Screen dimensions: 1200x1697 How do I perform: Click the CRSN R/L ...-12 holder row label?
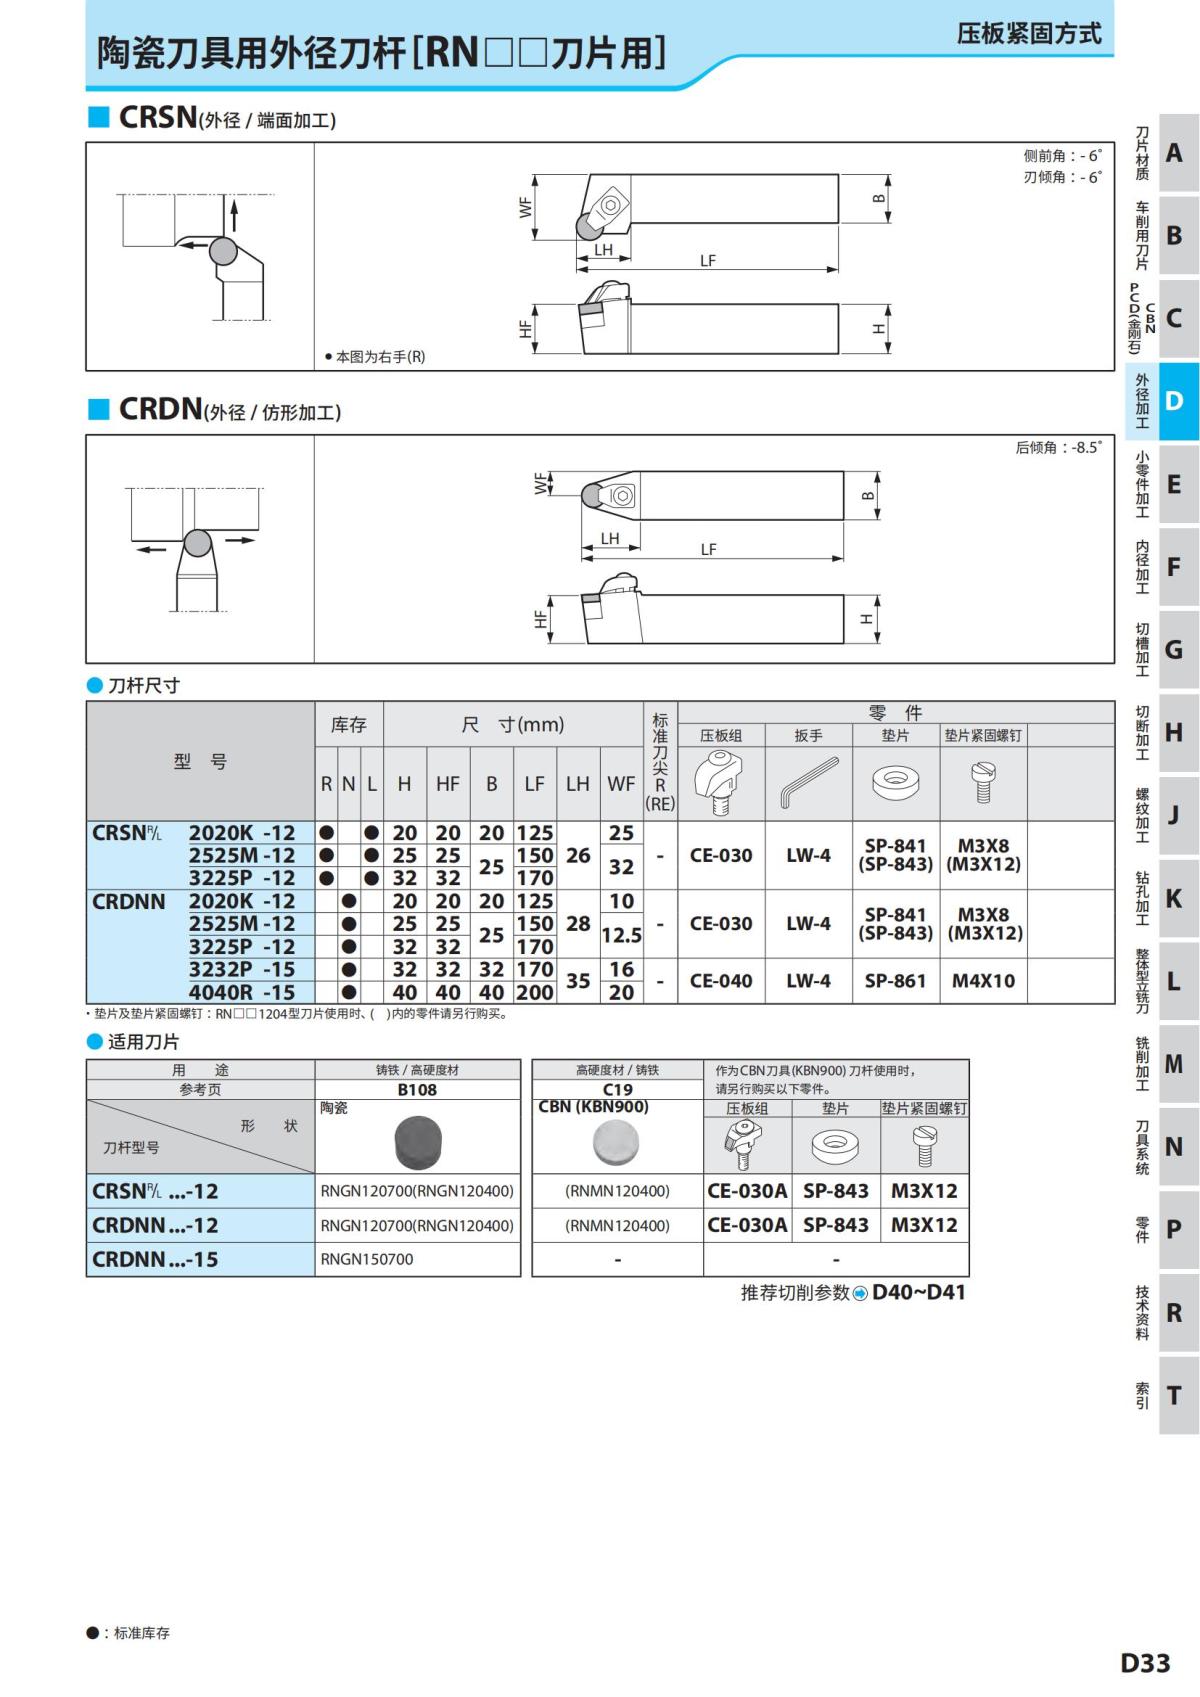pos(155,1191)
